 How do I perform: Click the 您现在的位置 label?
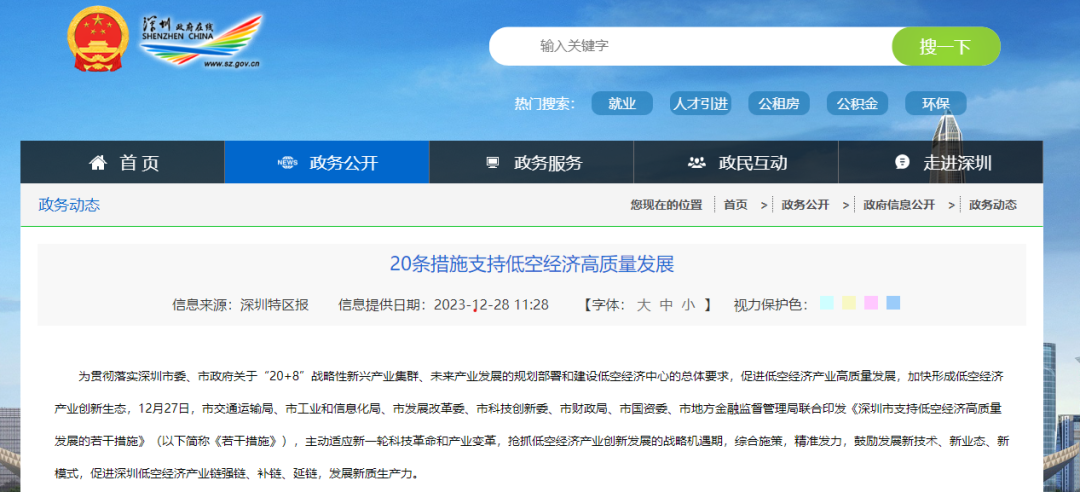666,205
